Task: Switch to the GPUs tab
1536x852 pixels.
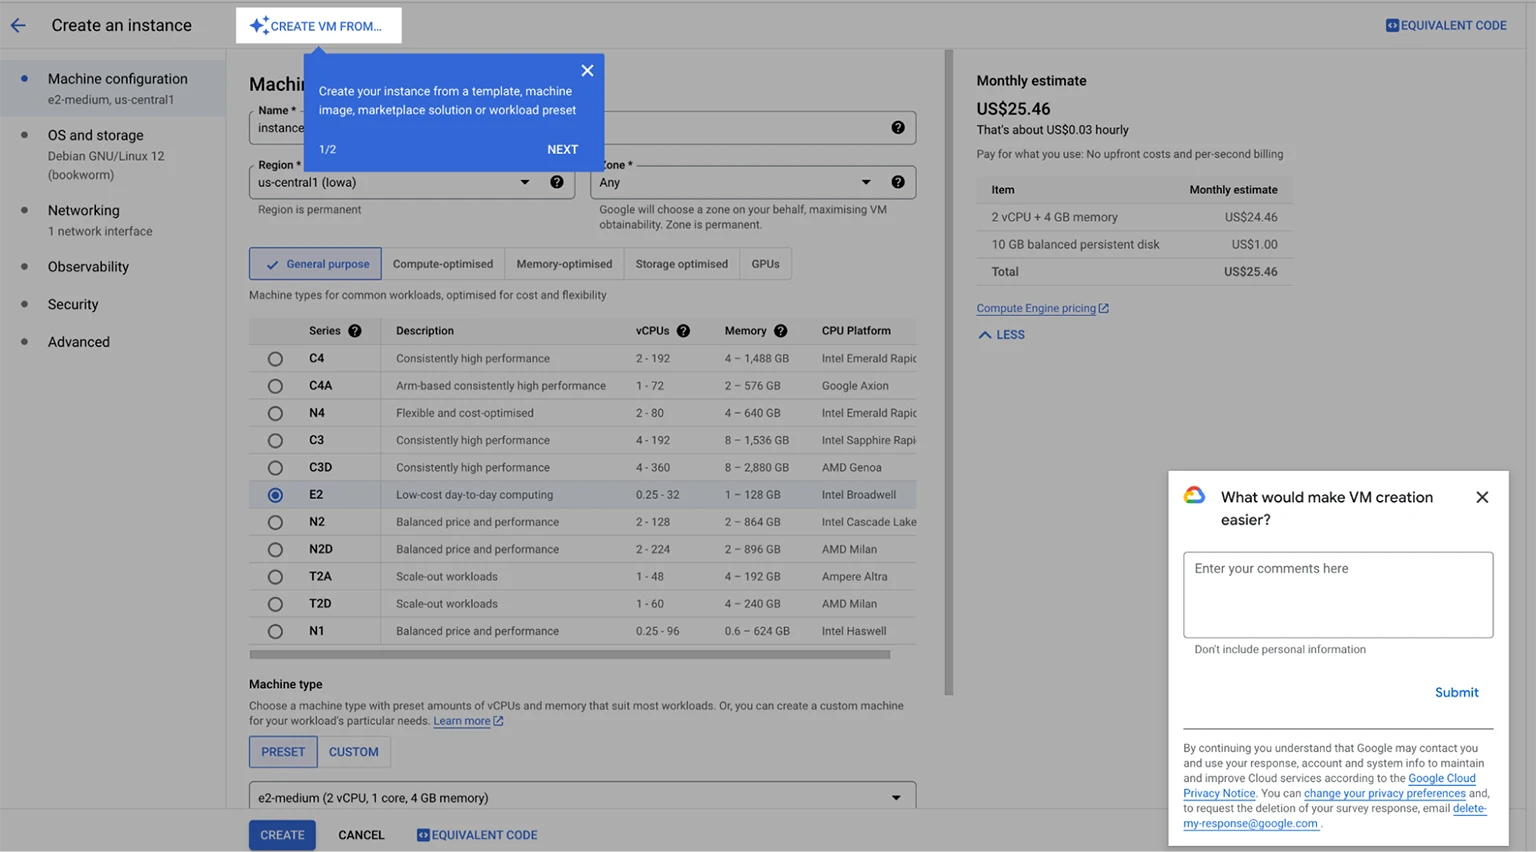Action: 765,264
